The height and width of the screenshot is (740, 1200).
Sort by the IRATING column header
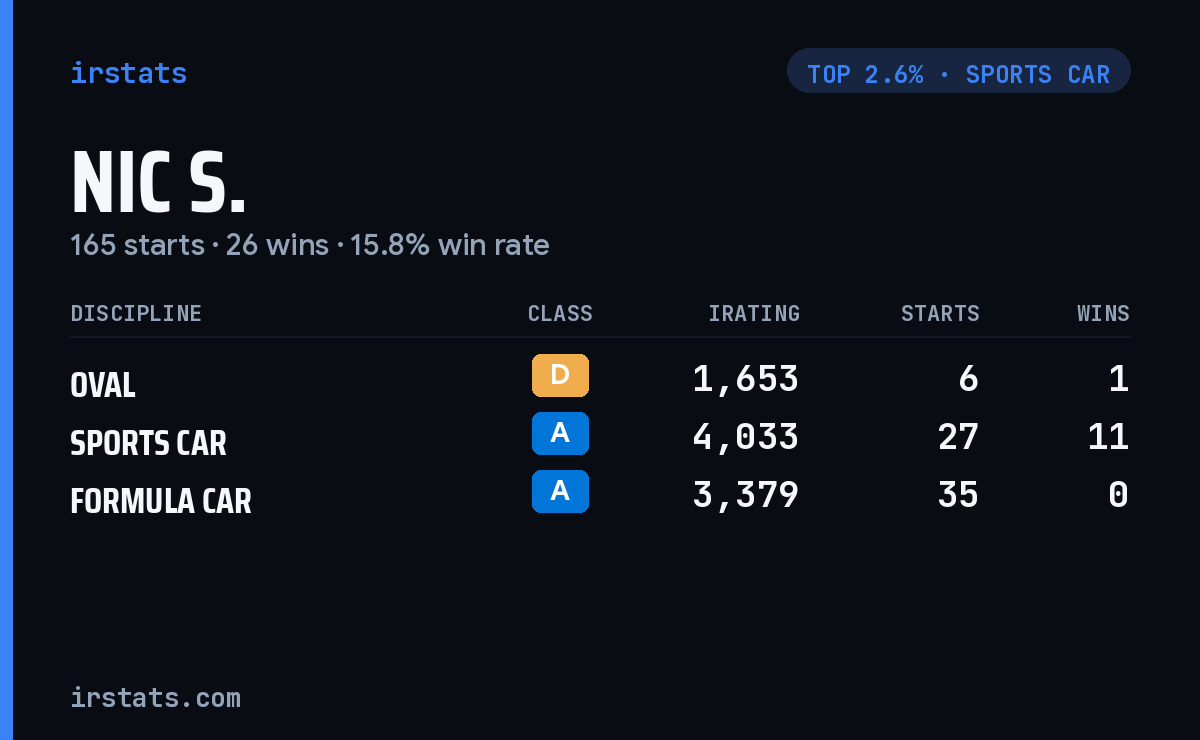(754, 313)
